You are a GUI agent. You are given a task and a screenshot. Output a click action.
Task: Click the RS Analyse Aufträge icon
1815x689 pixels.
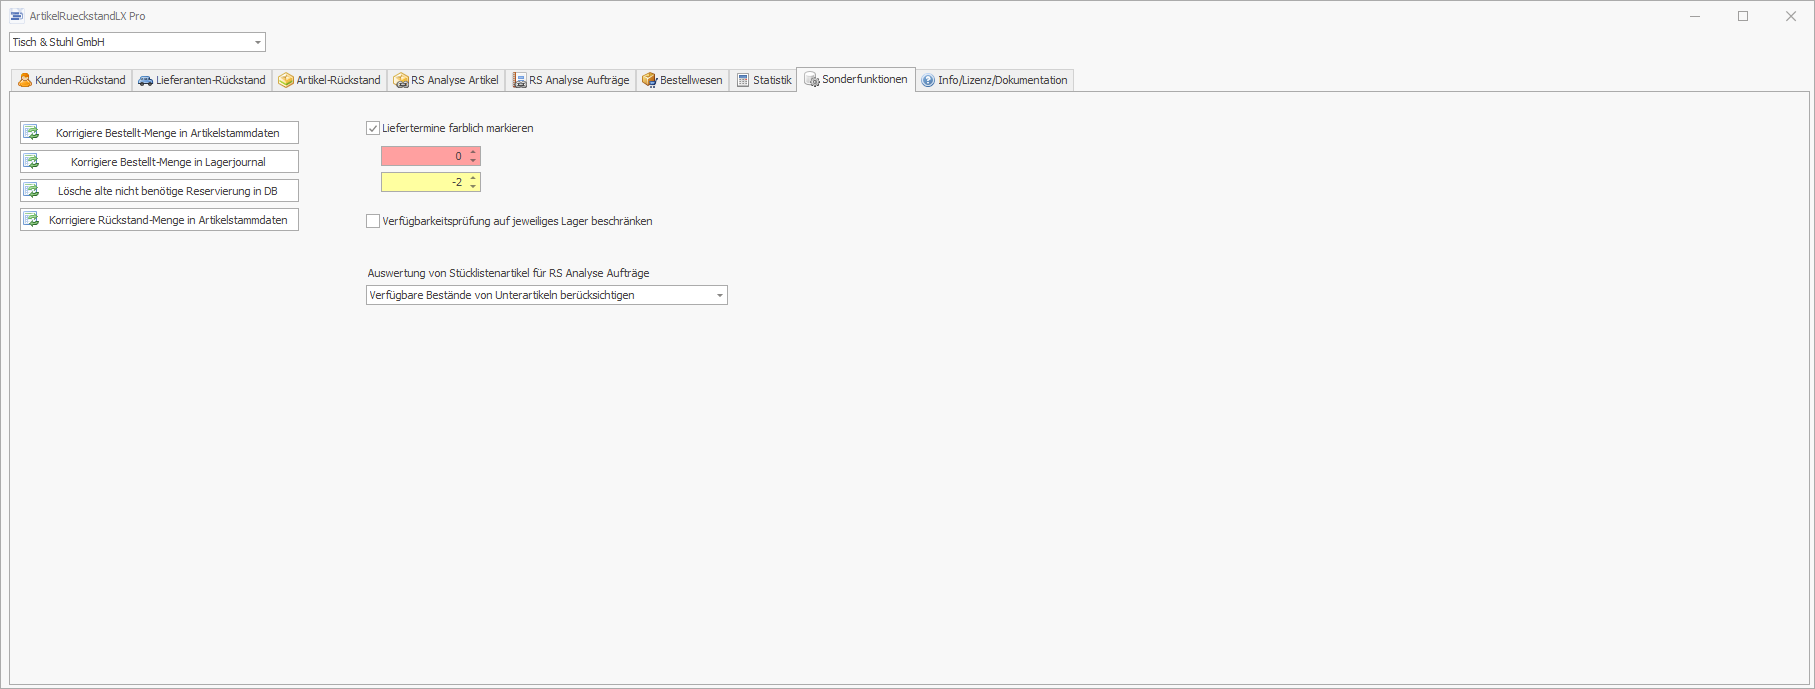click(x=519, y=80)
